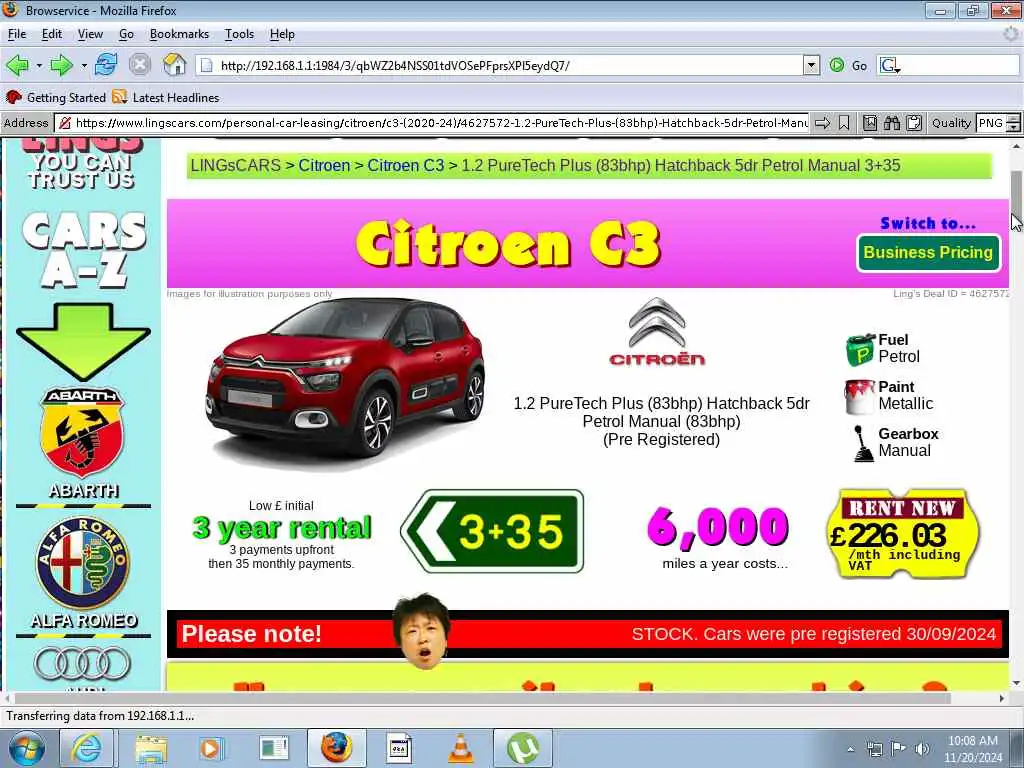Screen dimensions: 1024x768
Task: Click the Firefox Forward arrow button
Action: point(61,65)
